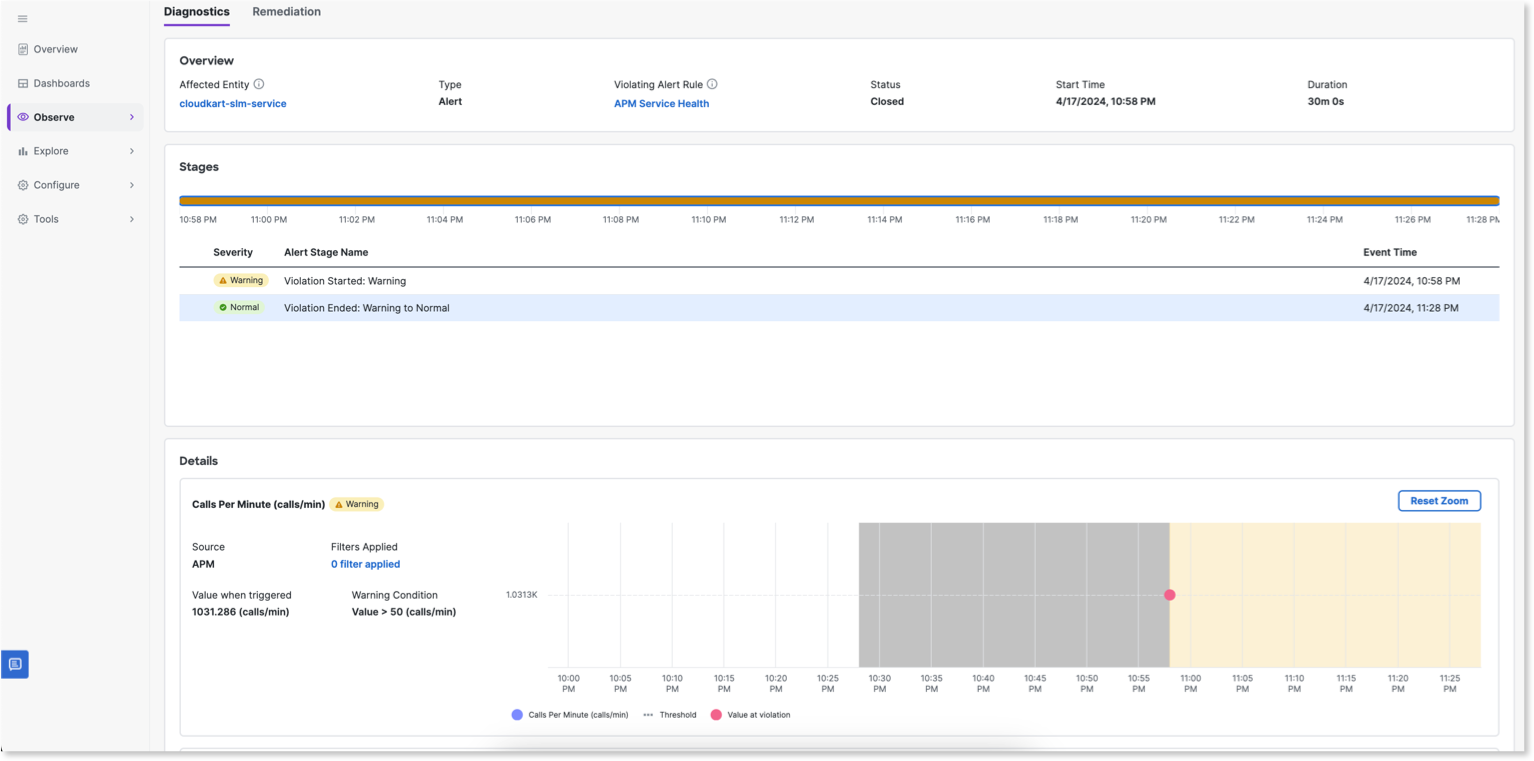Click the 1.0313K y-axis label
This screenshot has height=761, width=1534.
tap(522, 595)
